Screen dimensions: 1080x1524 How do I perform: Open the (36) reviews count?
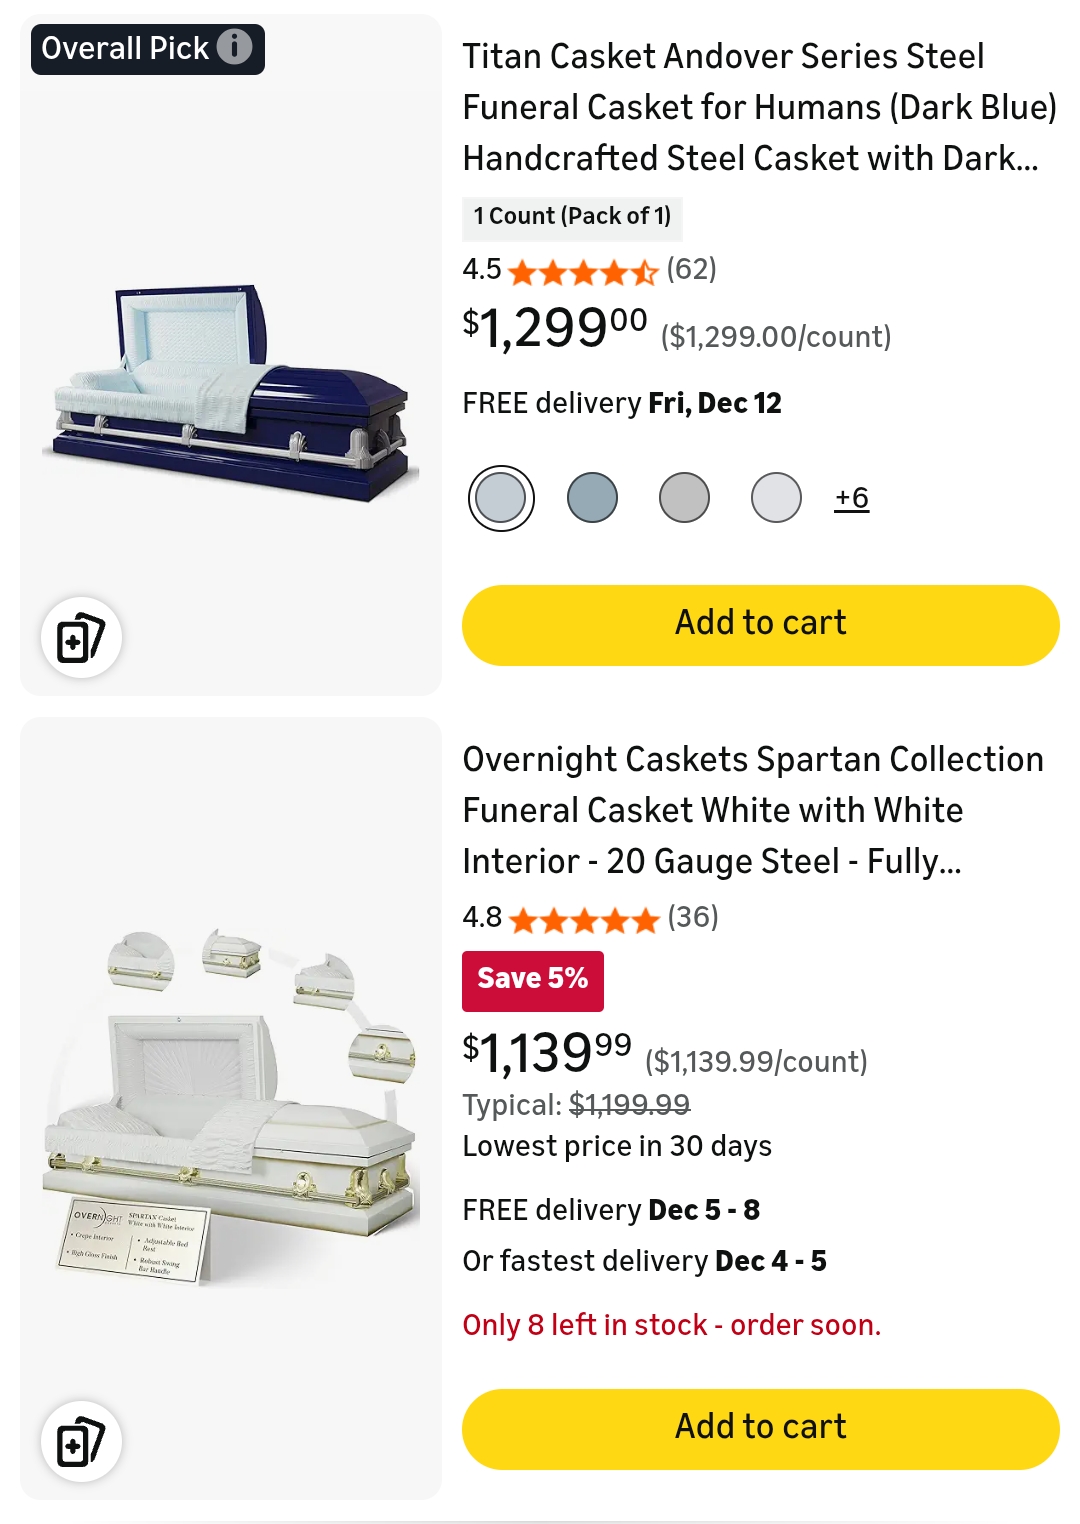click(693, 917)
